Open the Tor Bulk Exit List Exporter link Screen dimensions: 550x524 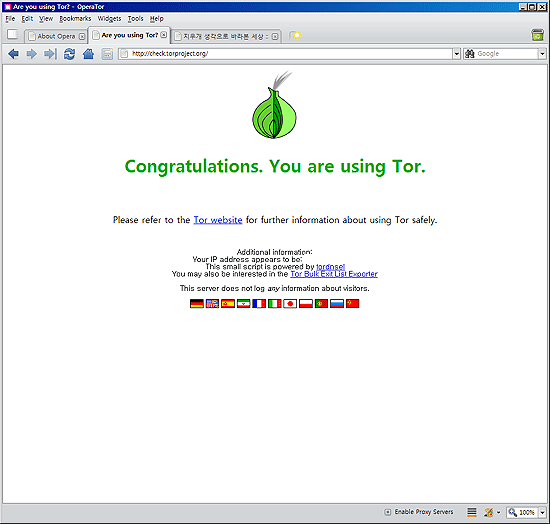point(334,274)
